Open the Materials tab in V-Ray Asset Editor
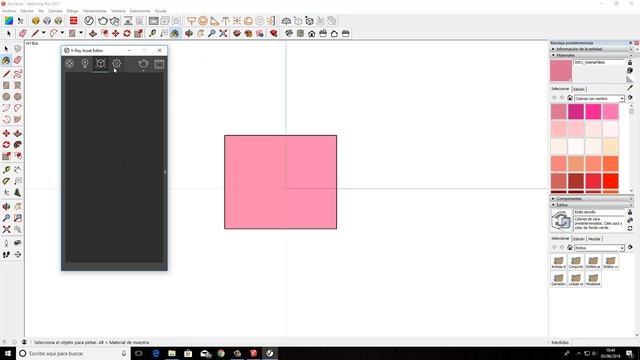Image resolution: width=640 pixels, height=360 pixels. 69,63
